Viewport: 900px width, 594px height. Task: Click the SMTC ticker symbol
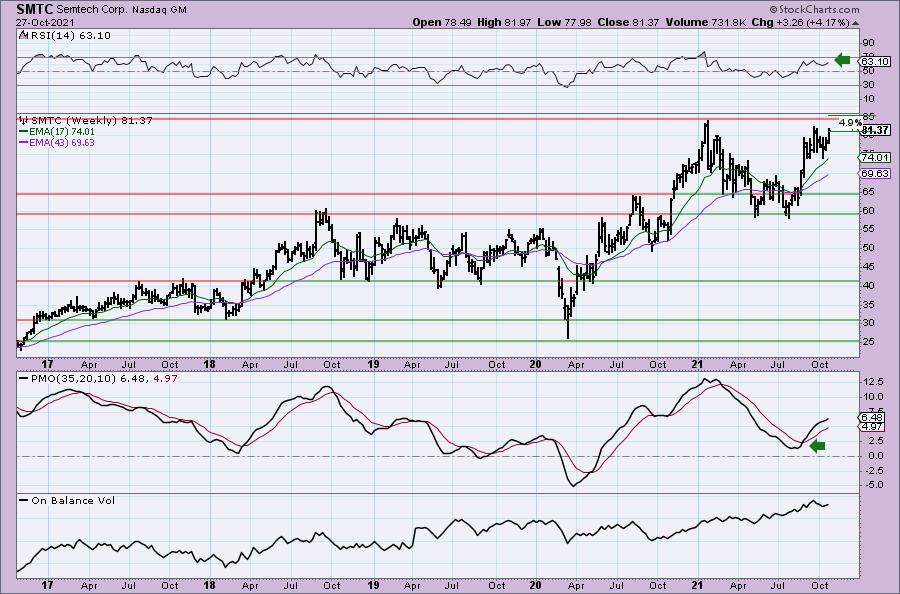click(x=35, y=9)
